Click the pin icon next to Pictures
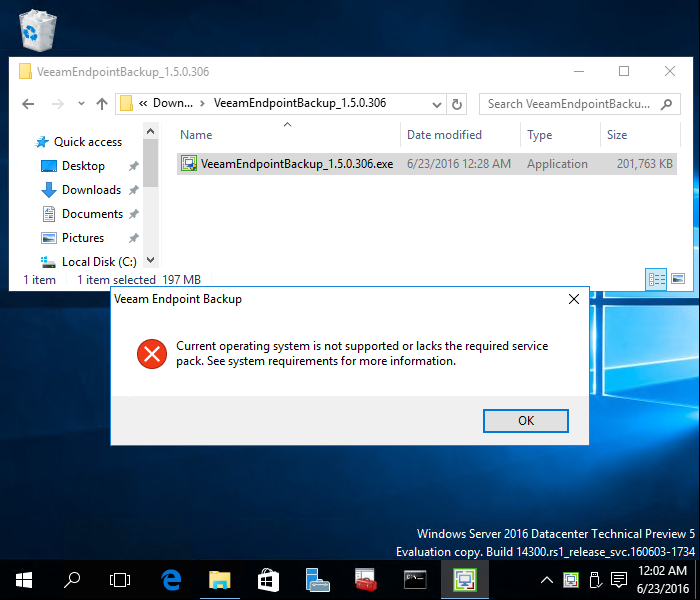 pyautogui.click(x=133, y=238)
